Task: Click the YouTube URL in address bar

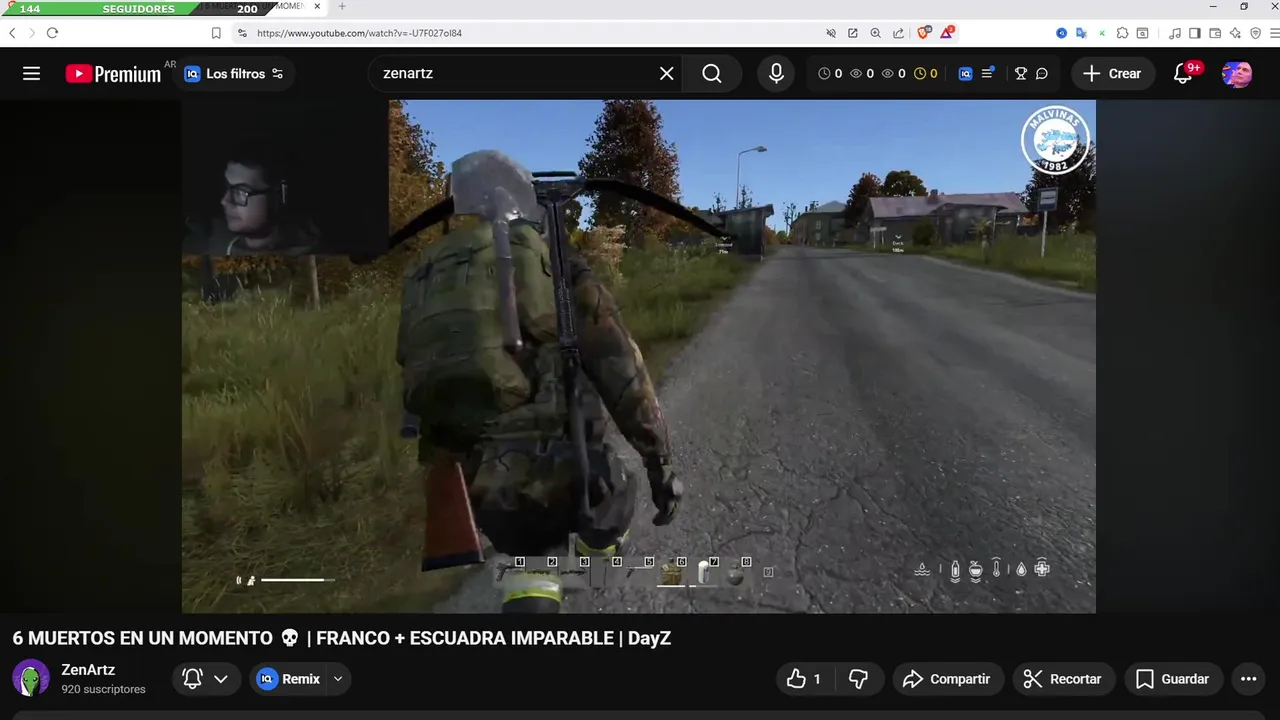Action: pyautogui.click(x=359, y=33)
